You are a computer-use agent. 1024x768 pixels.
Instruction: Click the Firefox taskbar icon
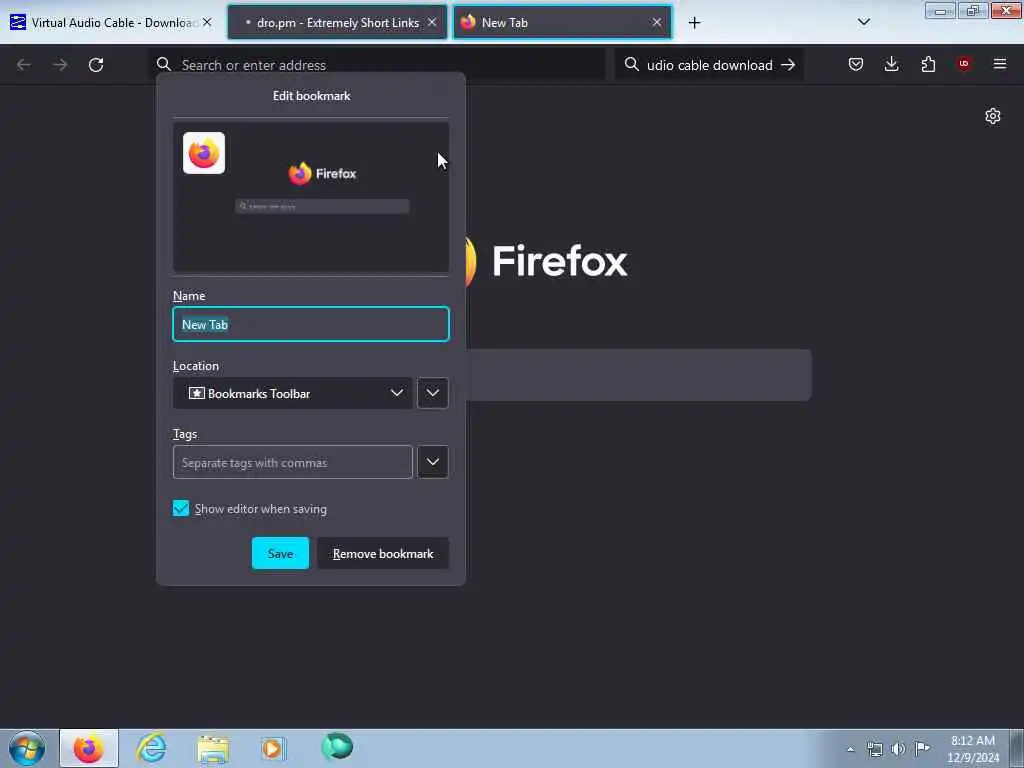(x=89, y=748)
